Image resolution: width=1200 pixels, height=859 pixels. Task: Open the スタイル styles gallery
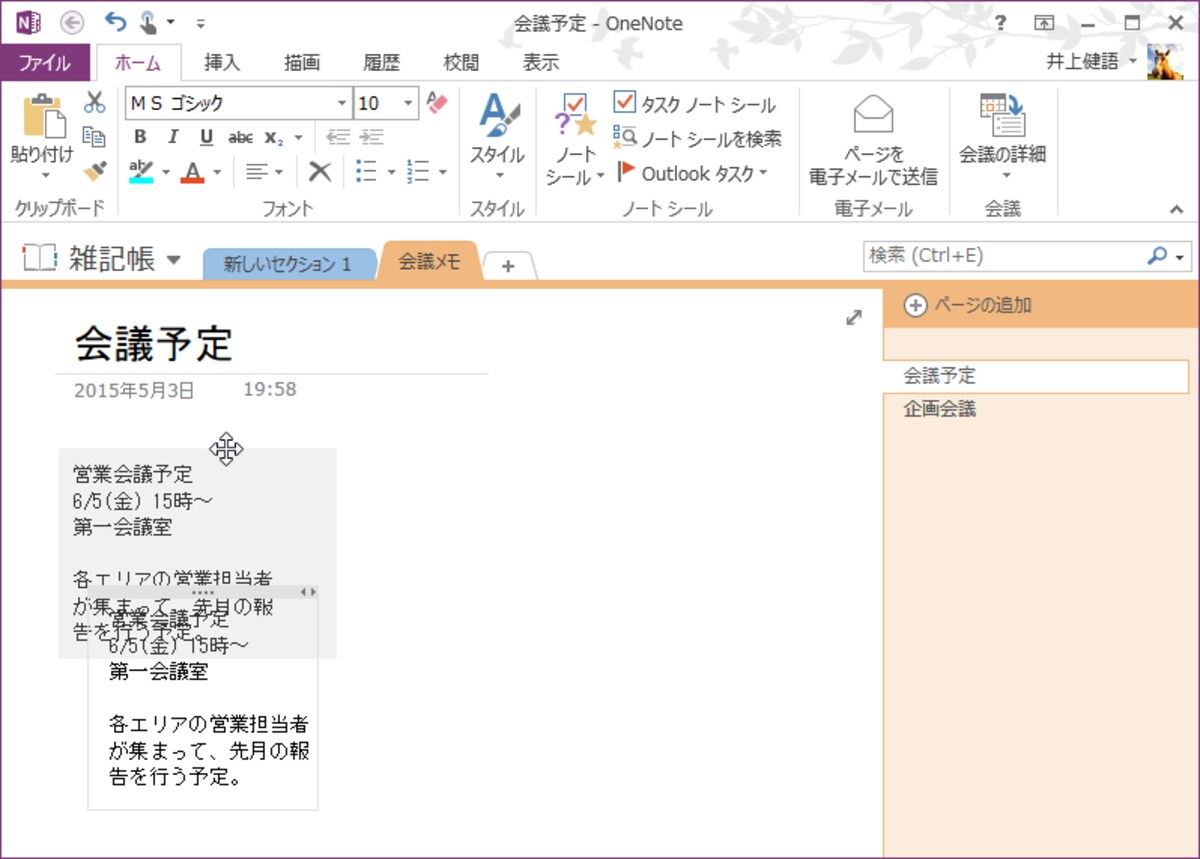pos(497,137)
